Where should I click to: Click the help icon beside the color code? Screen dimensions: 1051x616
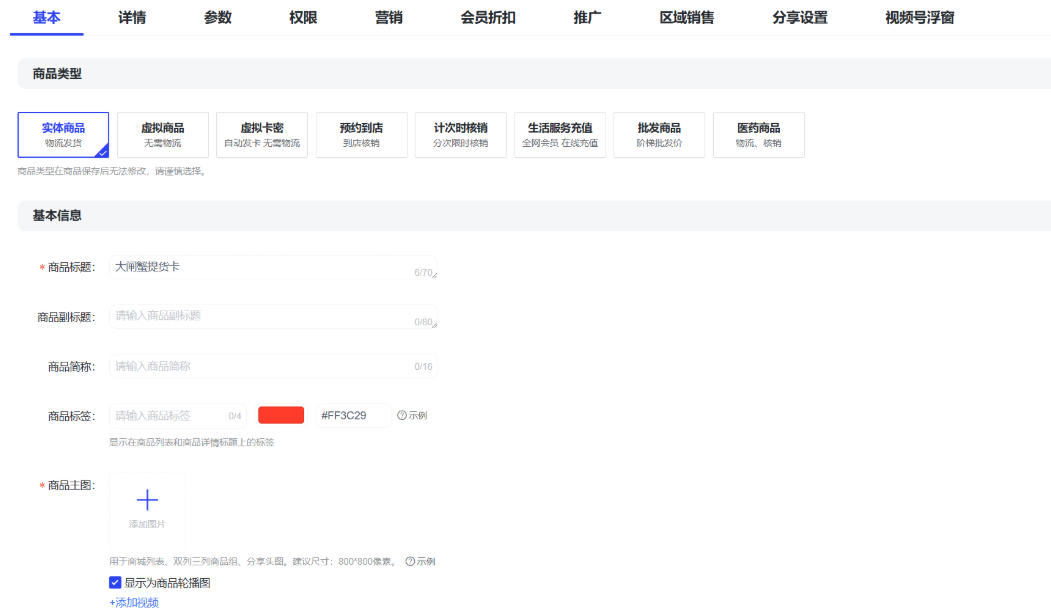click(402, 415)
